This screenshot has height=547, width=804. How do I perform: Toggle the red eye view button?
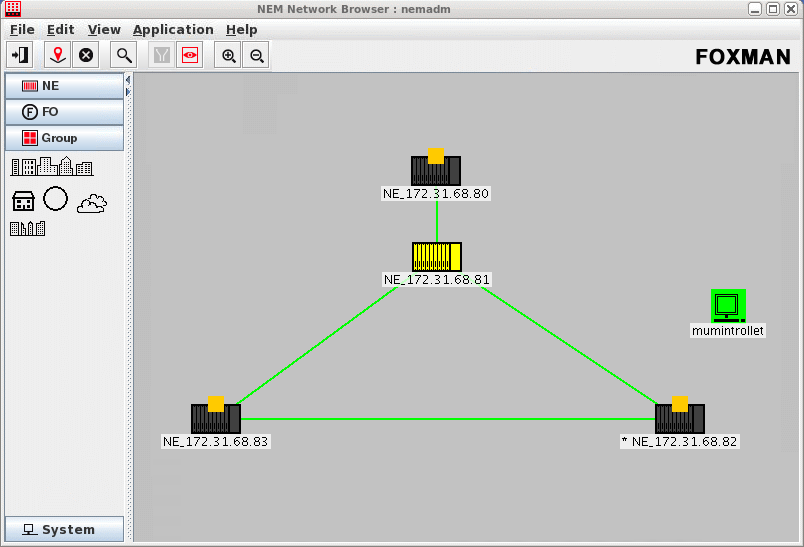pos(189,56)
